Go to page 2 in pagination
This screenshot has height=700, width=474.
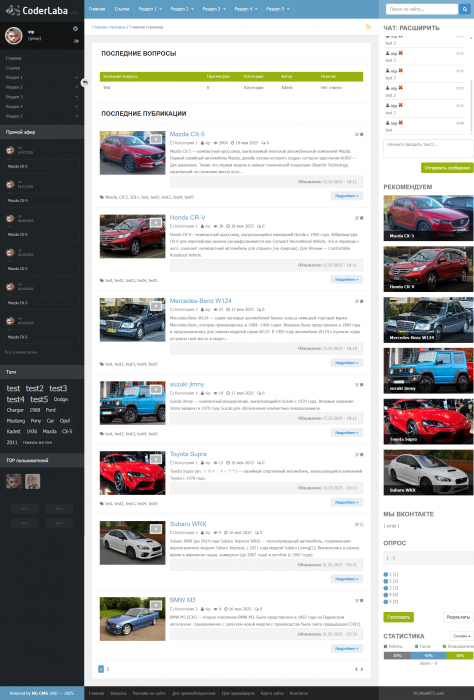click(x=108, y=669)
